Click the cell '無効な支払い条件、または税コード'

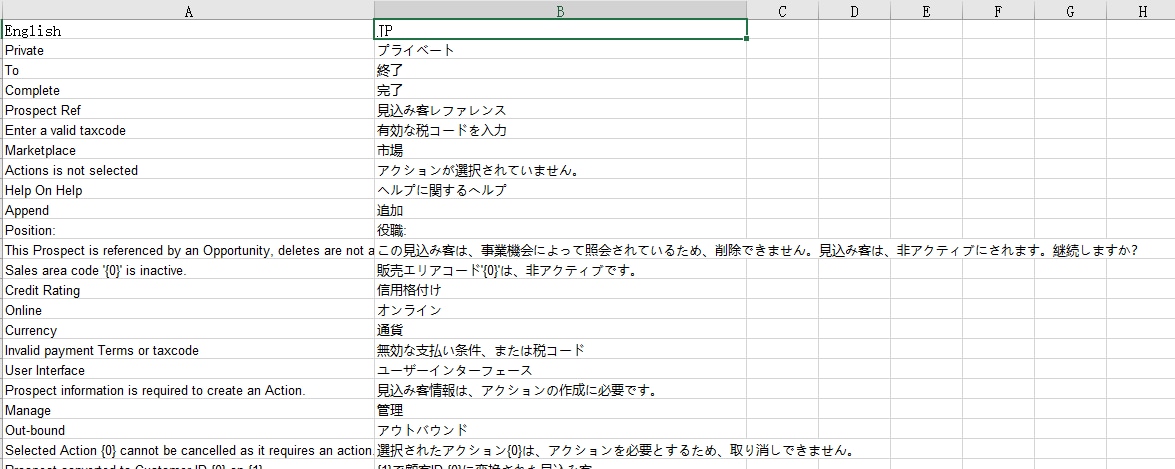[x=561, y=350]
